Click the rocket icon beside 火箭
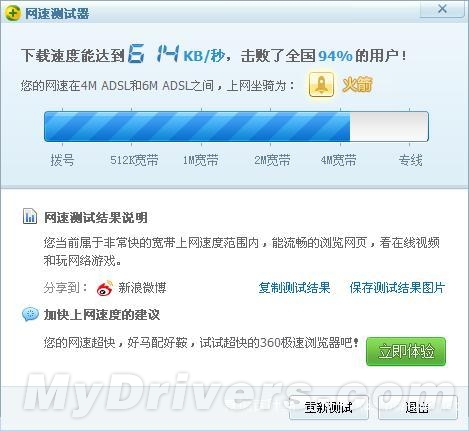The height and width of the screenshot is (431, 469). [x=321, y=85]
